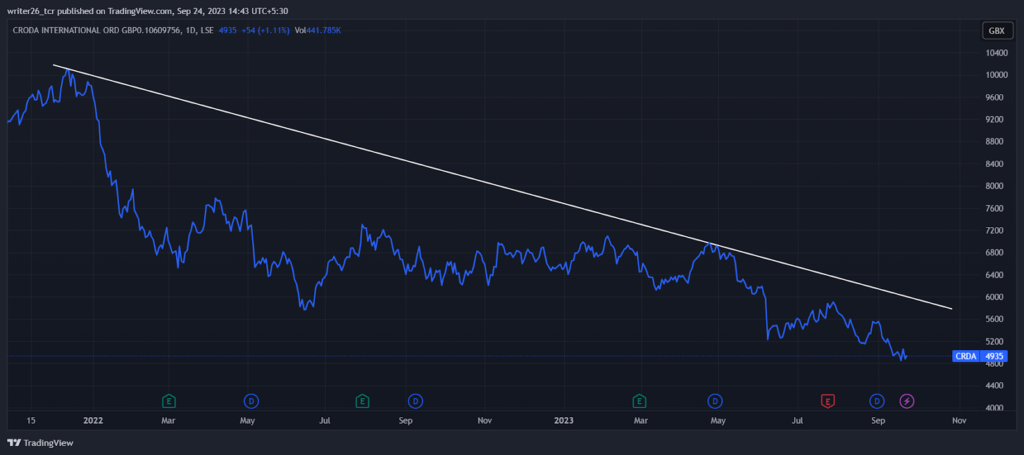Click the 2023 year label on time axis
The width and height of the screenshot is (1024, 455).
tap(563, 421)
